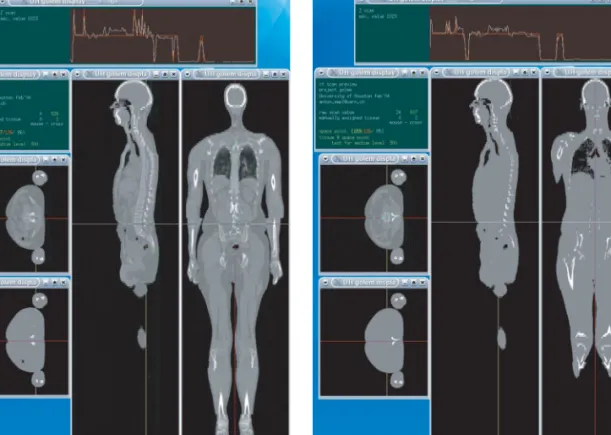Open window menu of upper axial slice, right screenshot
Image resolution: width=611 pixels, height=435 pixels.
[x=325, y=159]
